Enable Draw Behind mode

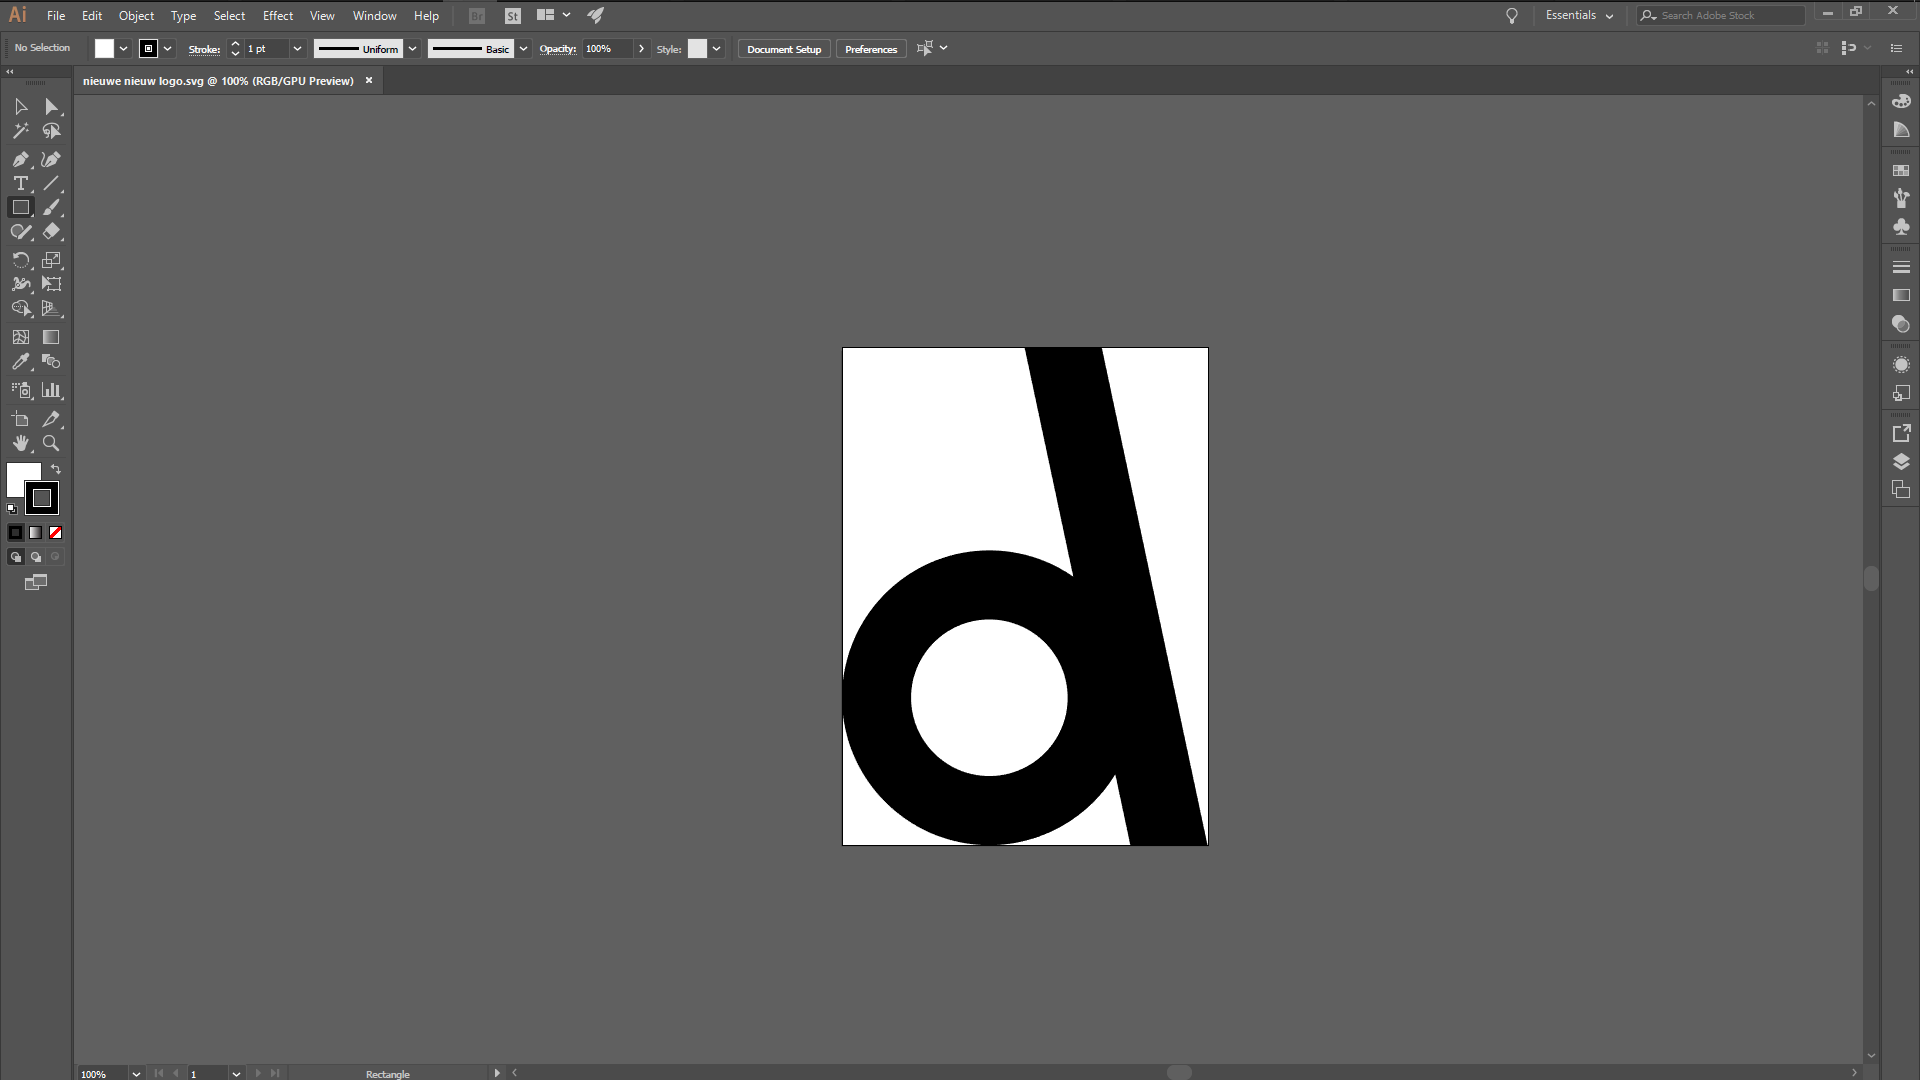(x=36, y=557)
